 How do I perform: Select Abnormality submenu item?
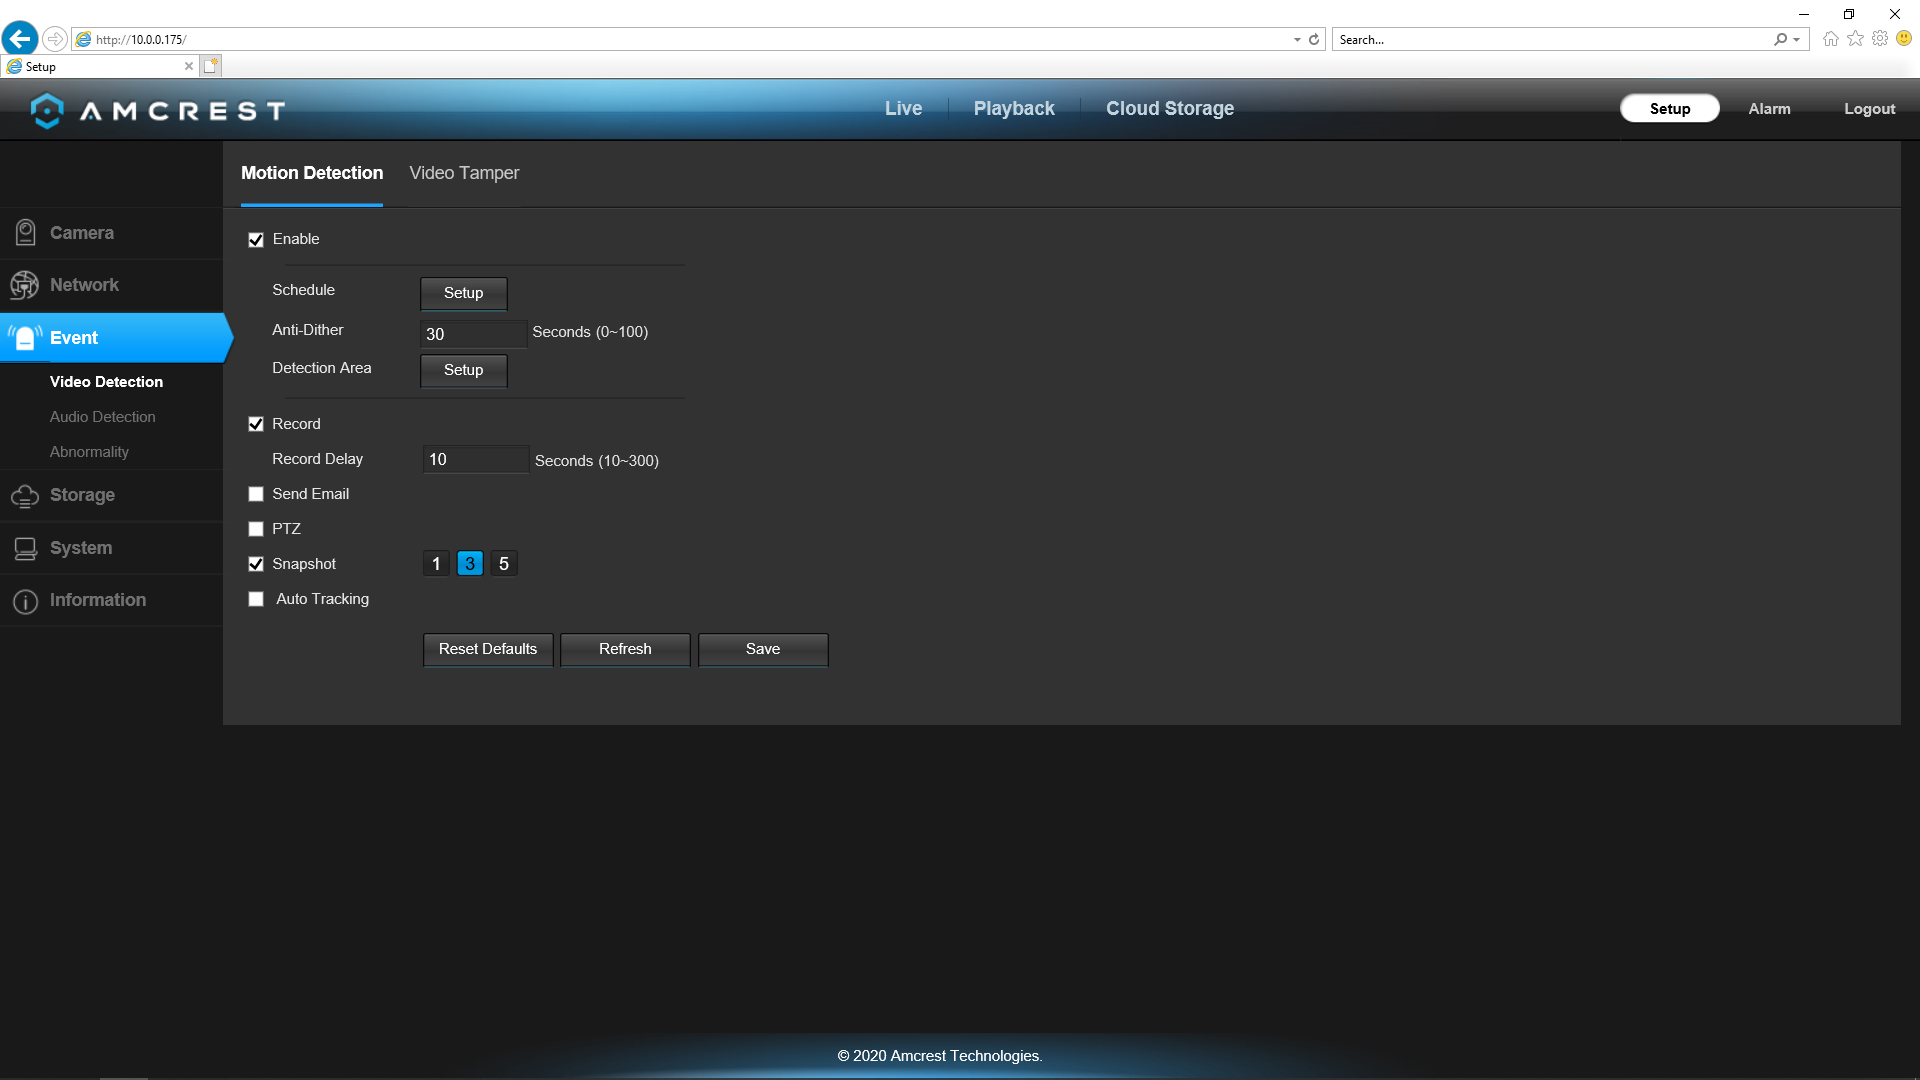click(x=89, y=452)
